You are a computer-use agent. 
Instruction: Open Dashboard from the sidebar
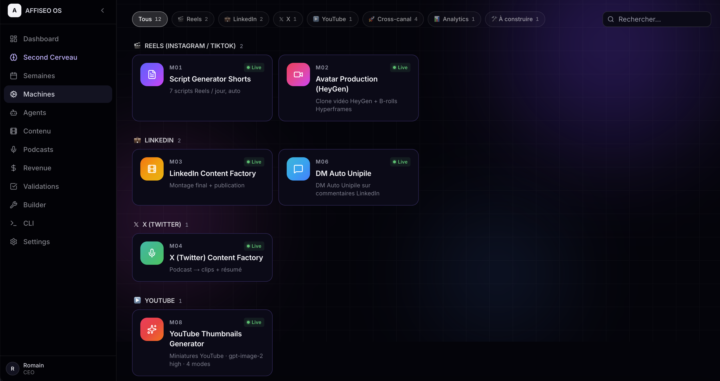(58, 39)
